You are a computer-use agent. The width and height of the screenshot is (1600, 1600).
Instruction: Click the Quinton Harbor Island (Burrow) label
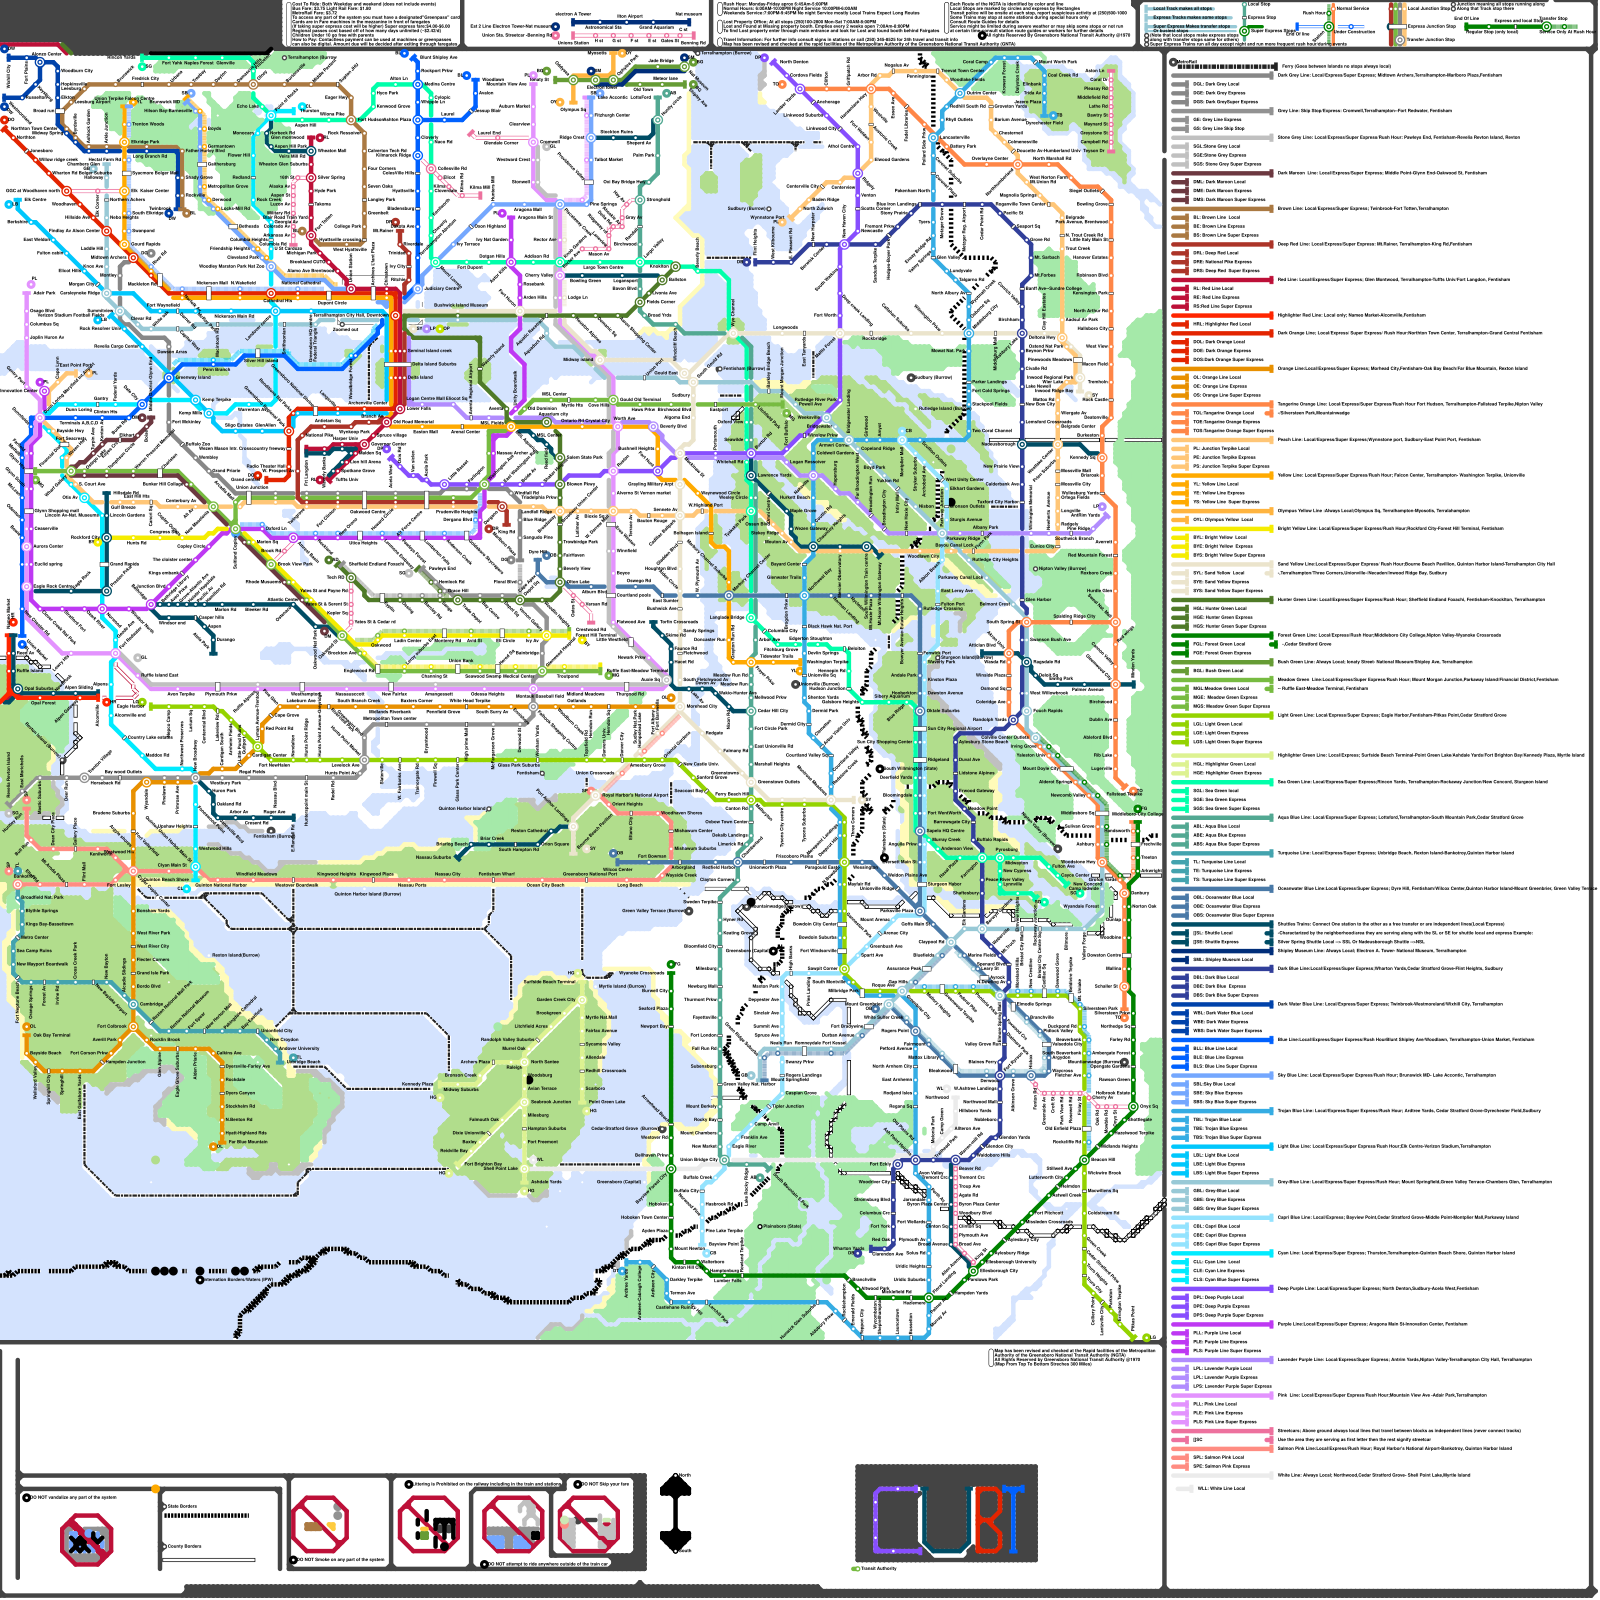[365, 894]
